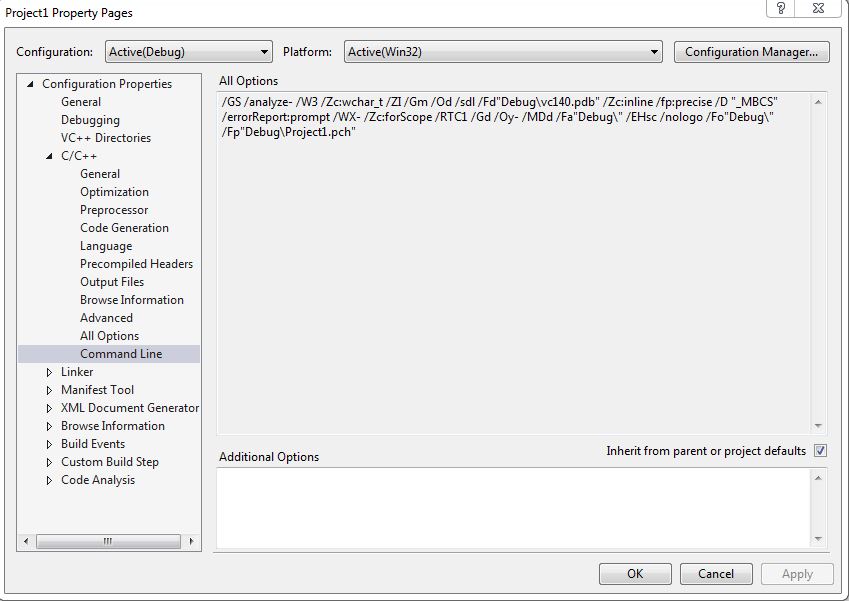Click the tree's horizontal scrollbar right arrow

click(x=191, y=541)
